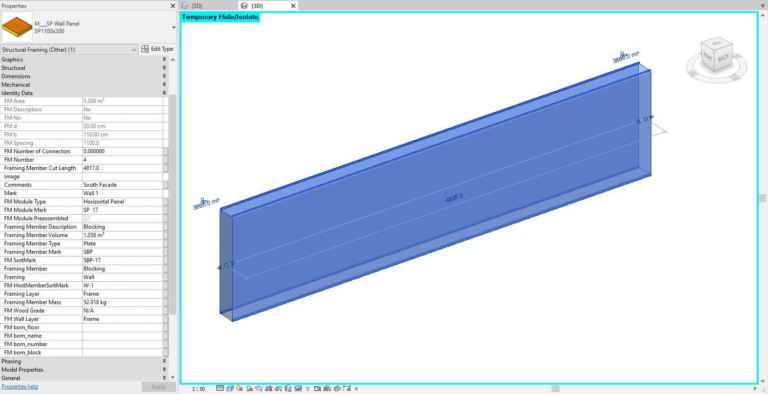Click the SP Wall Panel type thumbnail
This screenshot has width=768, height=394.
(17, 27)
